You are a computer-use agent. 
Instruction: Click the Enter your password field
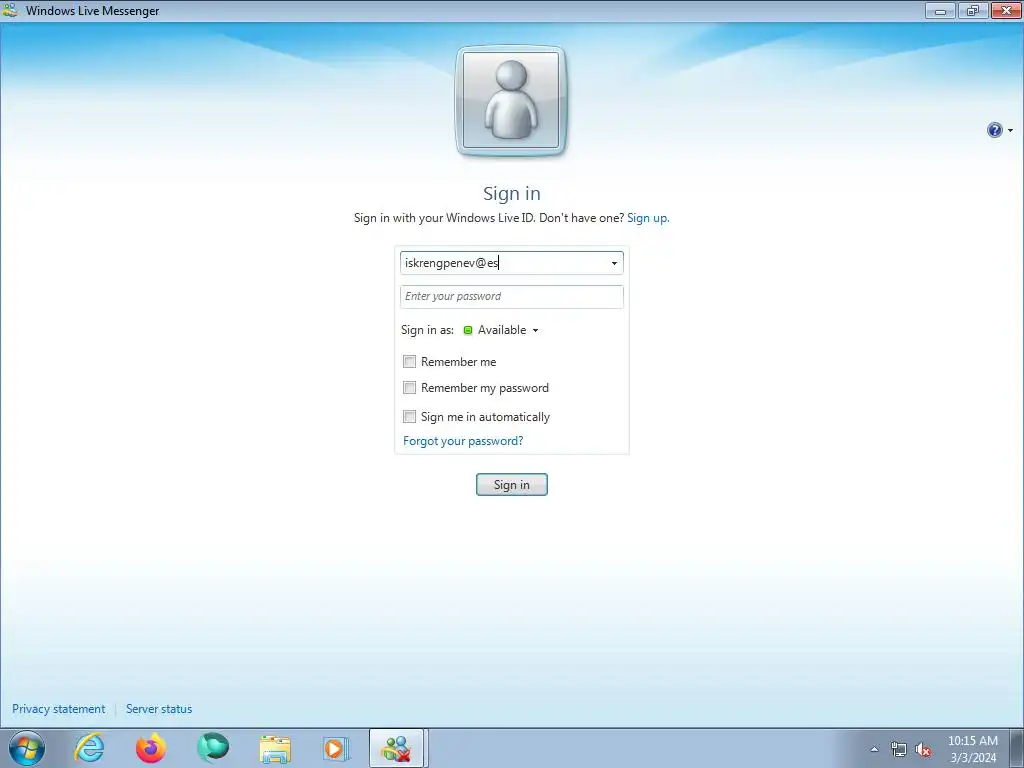(x=511, y=296)
